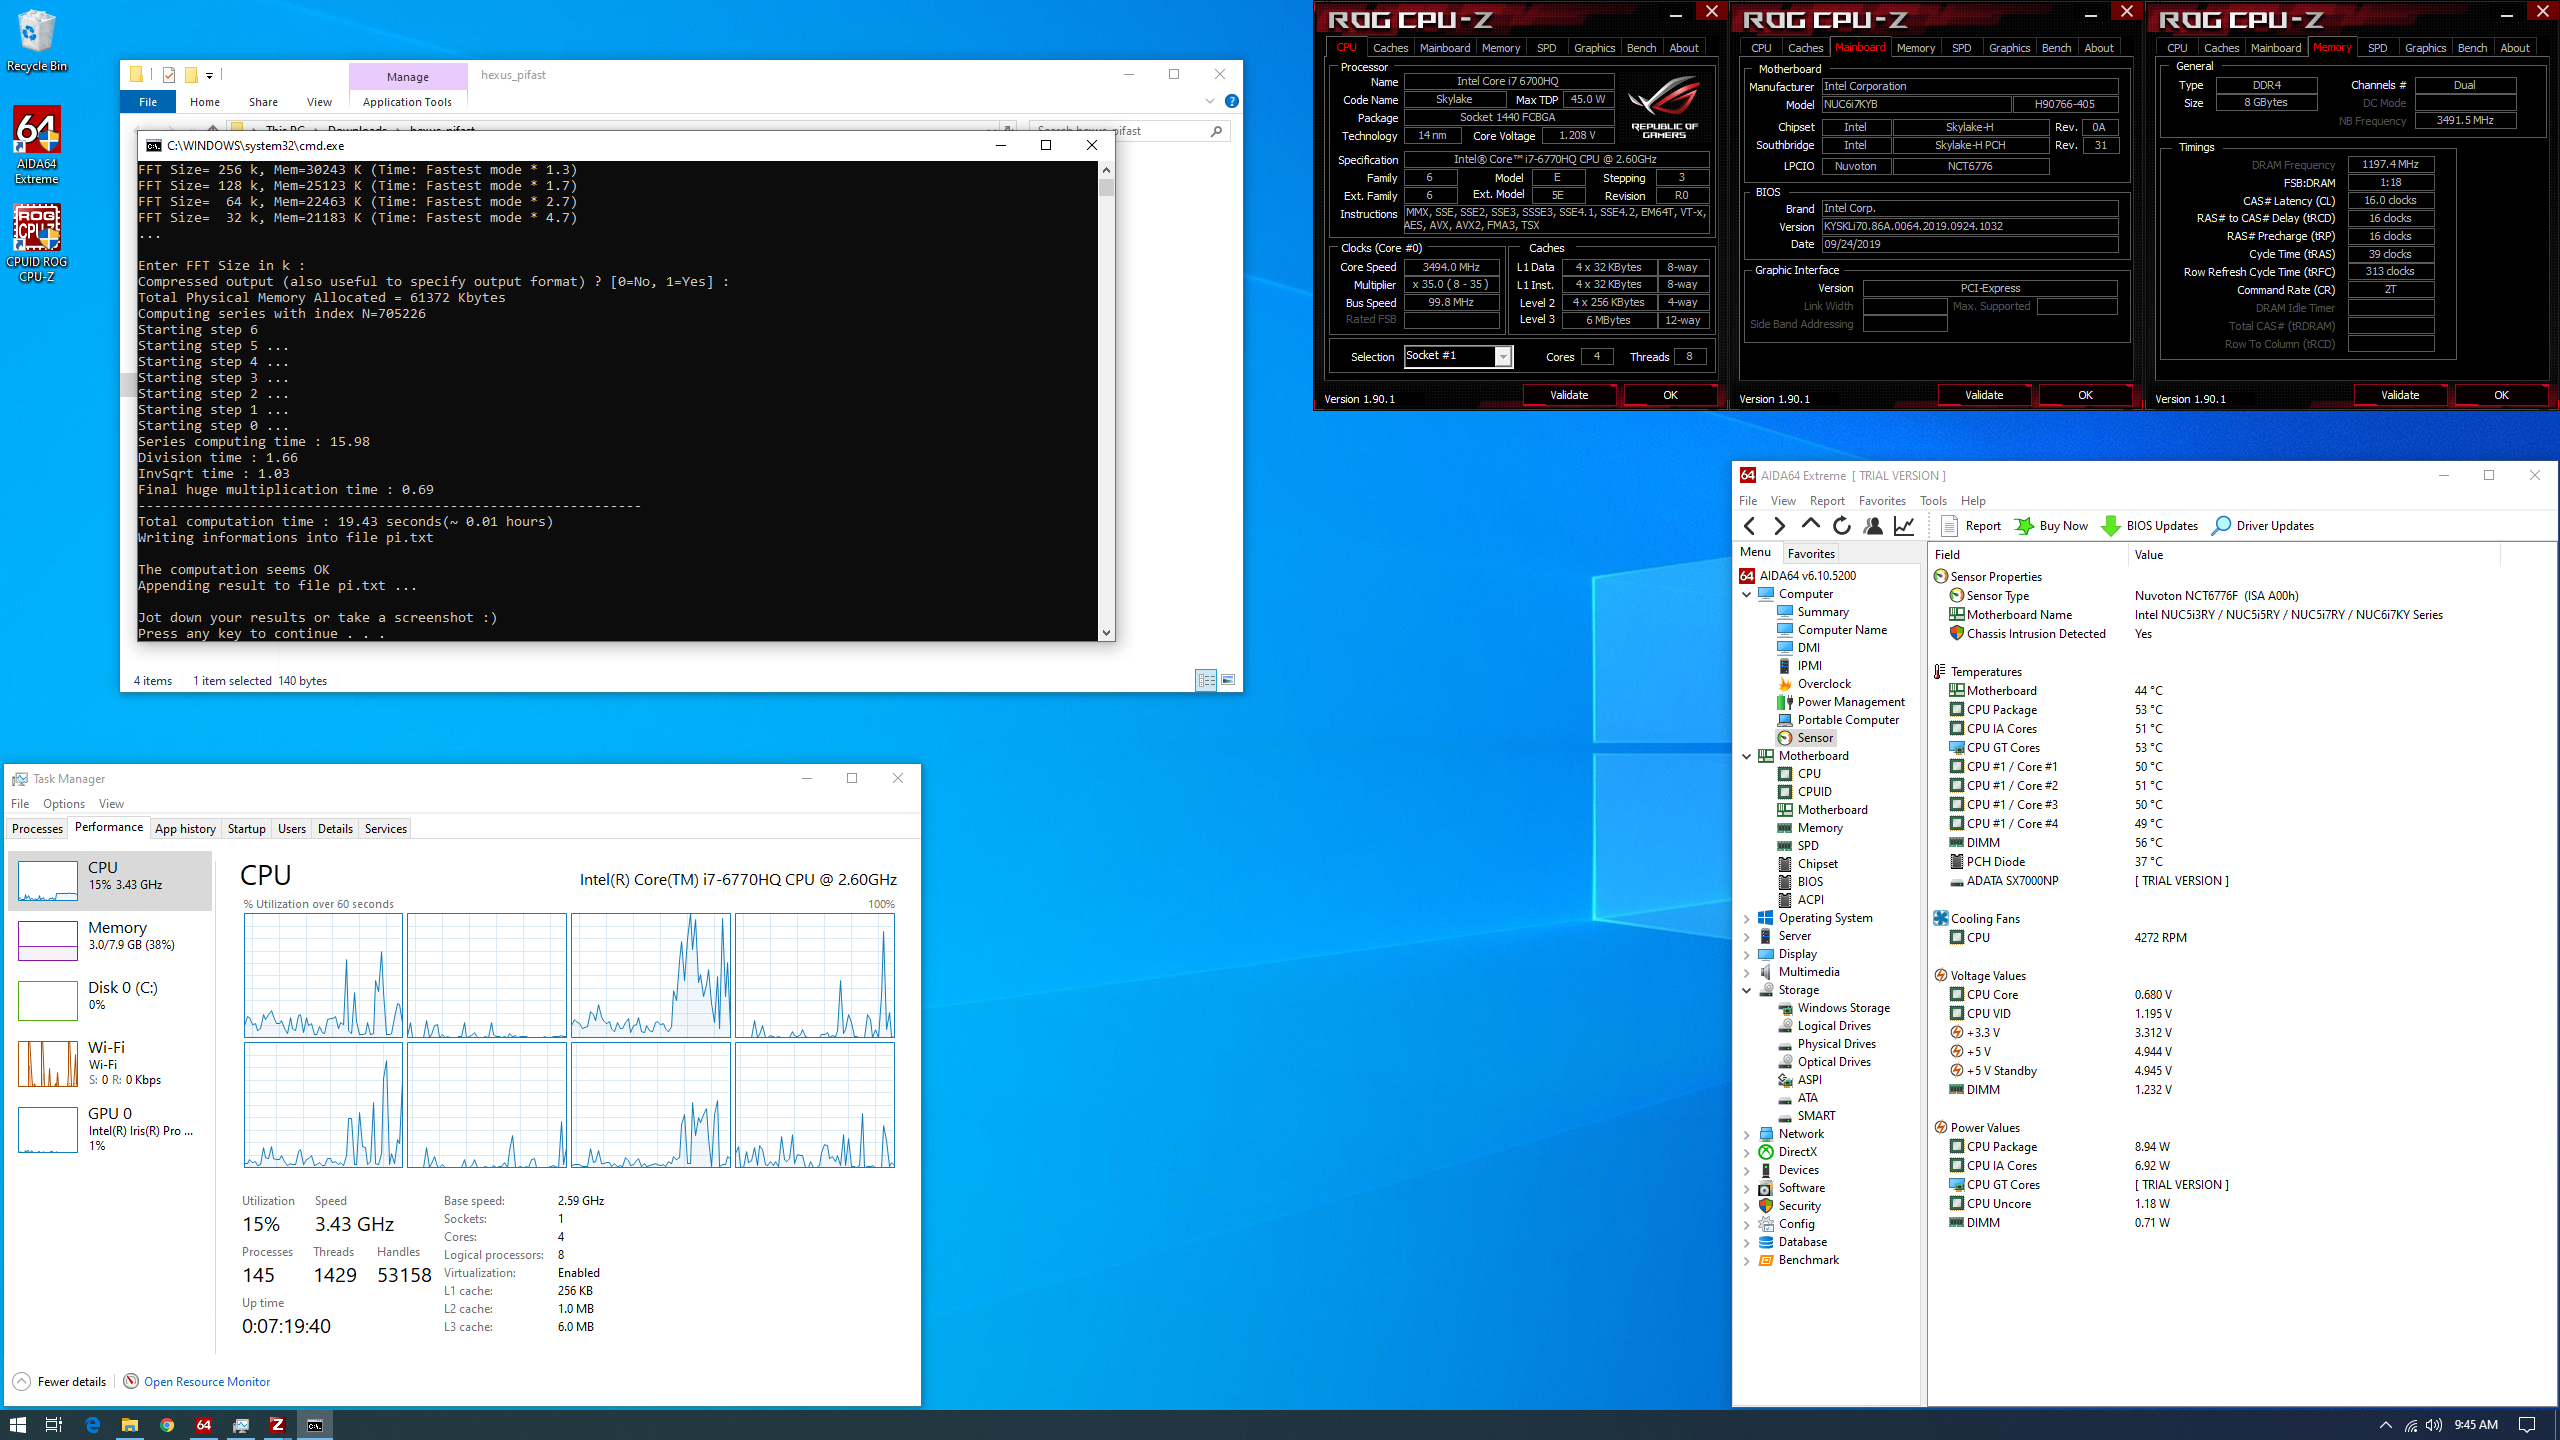Click Buy Now in AIDA64 toolbar
Screen dimensions: 2560x1440
(2050, 526)
